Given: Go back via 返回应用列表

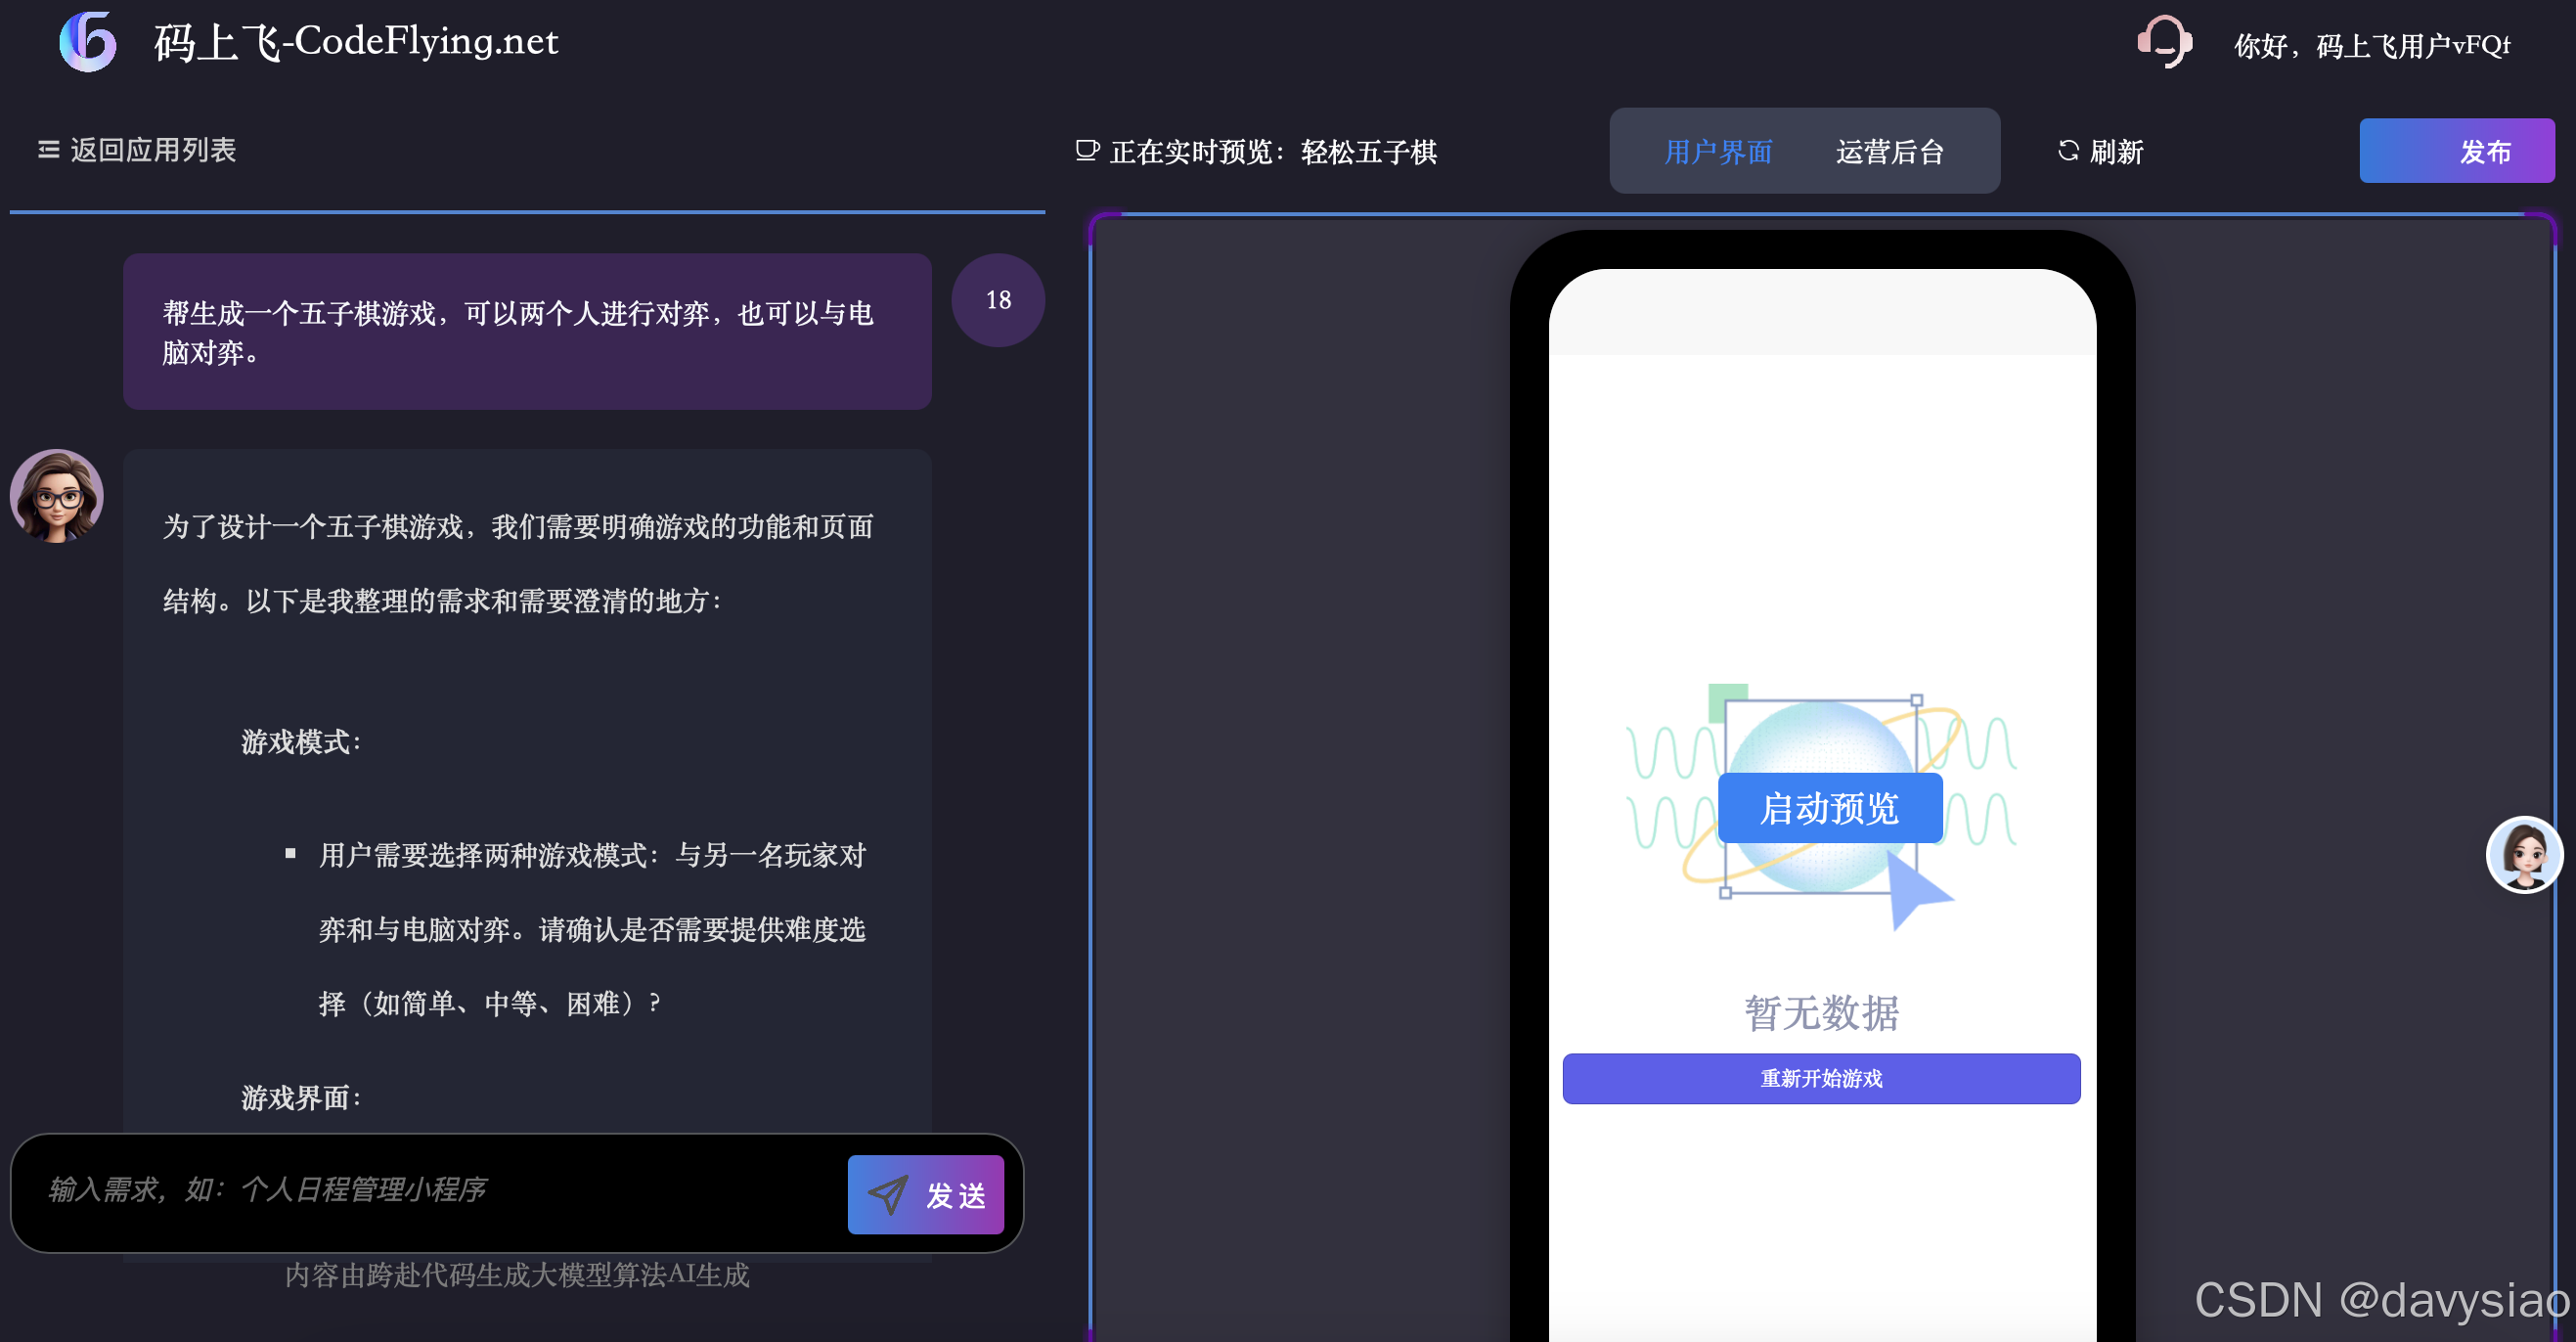Looking at the screenshot, I should [x=152, y=150].
